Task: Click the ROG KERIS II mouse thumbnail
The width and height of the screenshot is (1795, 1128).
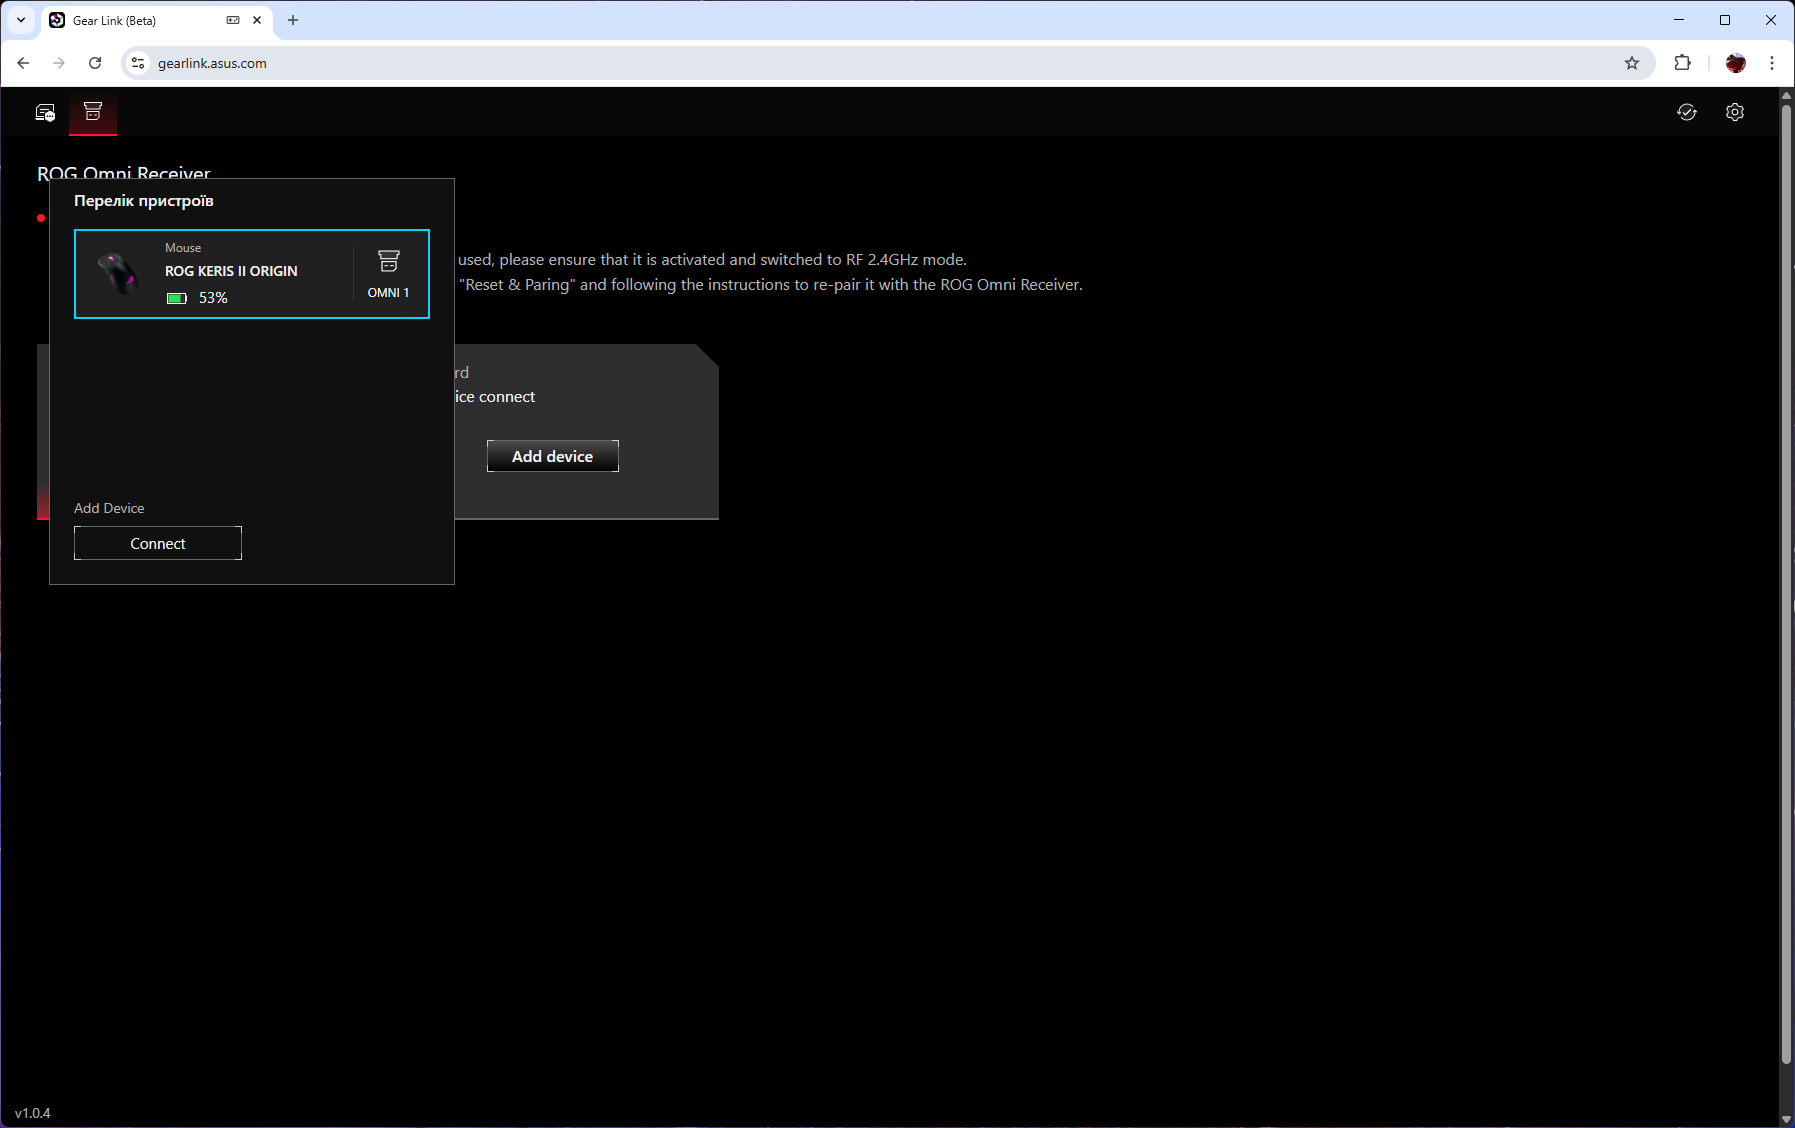Action: coord(118,273)
